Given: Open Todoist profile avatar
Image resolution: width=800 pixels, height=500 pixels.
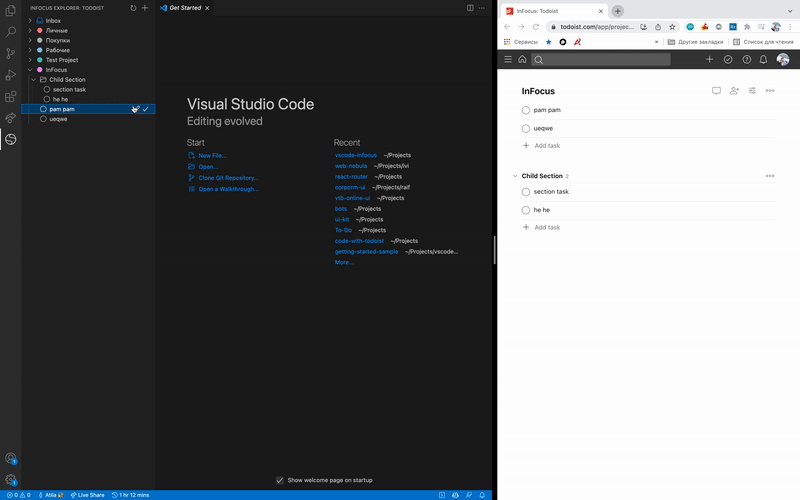Looking at the screenshot, I should (x=783, y=59).
